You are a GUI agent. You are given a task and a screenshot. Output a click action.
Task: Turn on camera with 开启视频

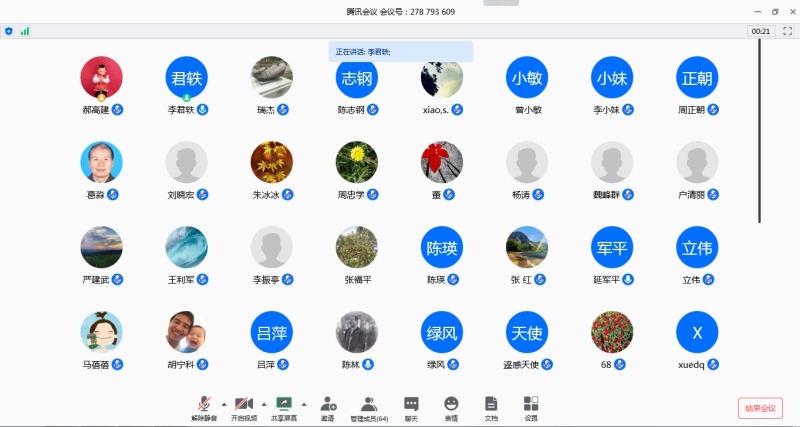pos(244,406)
